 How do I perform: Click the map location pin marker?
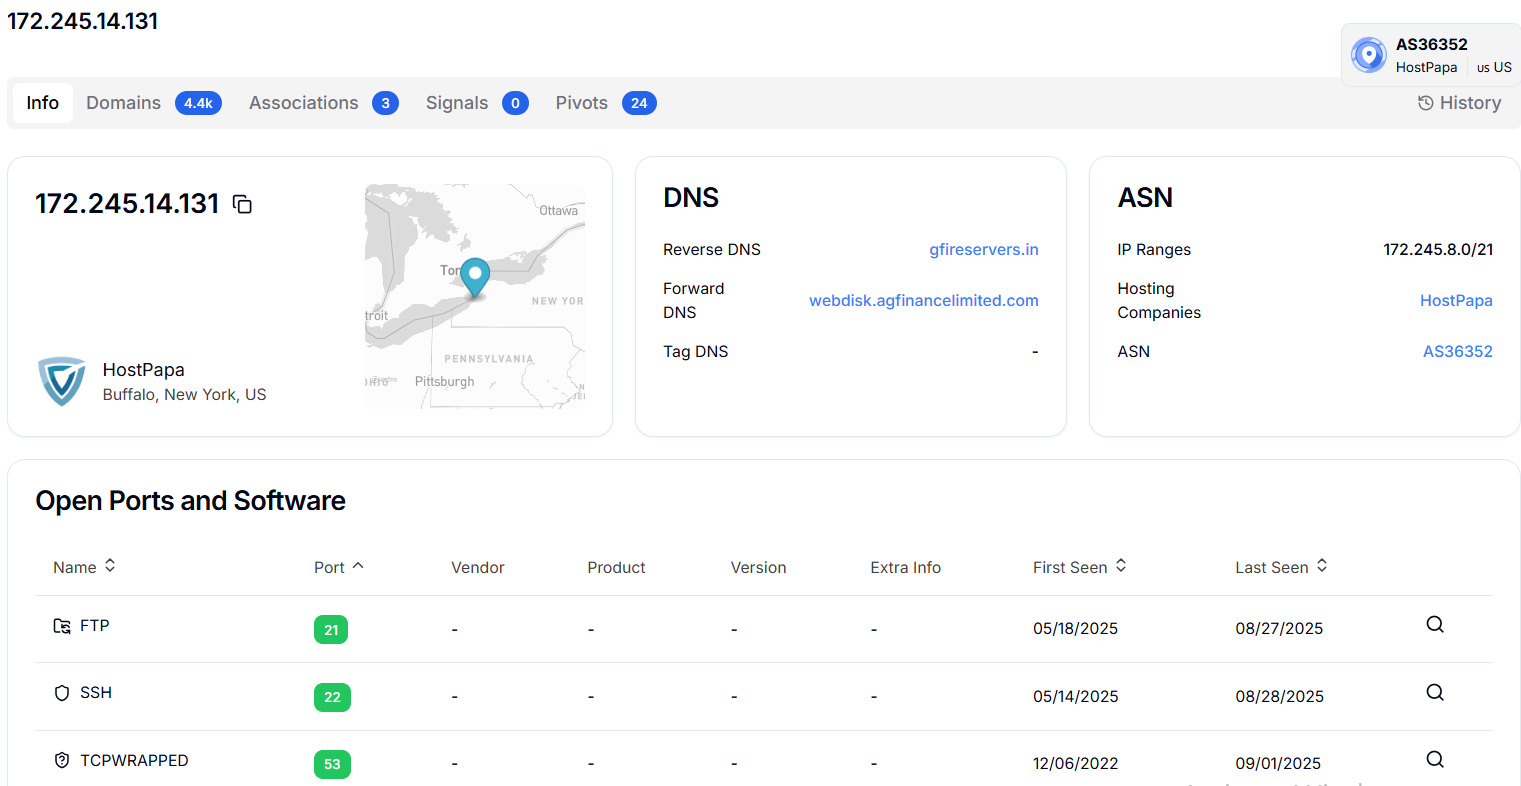[475, 277]
